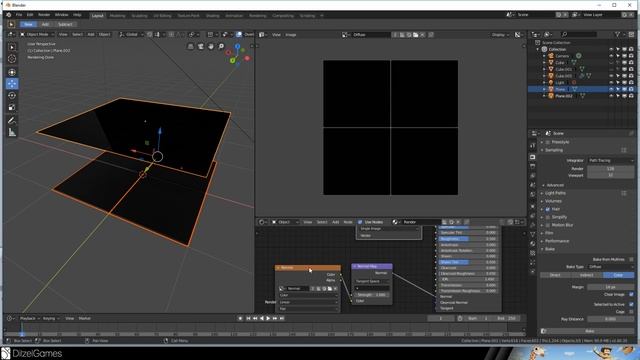
Task: Expand the Performance panel
Action: point(556,241)
